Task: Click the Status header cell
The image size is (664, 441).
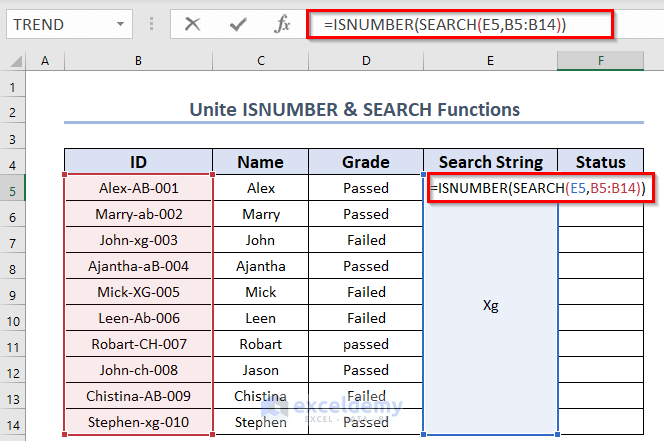Action: click(600, 162)
